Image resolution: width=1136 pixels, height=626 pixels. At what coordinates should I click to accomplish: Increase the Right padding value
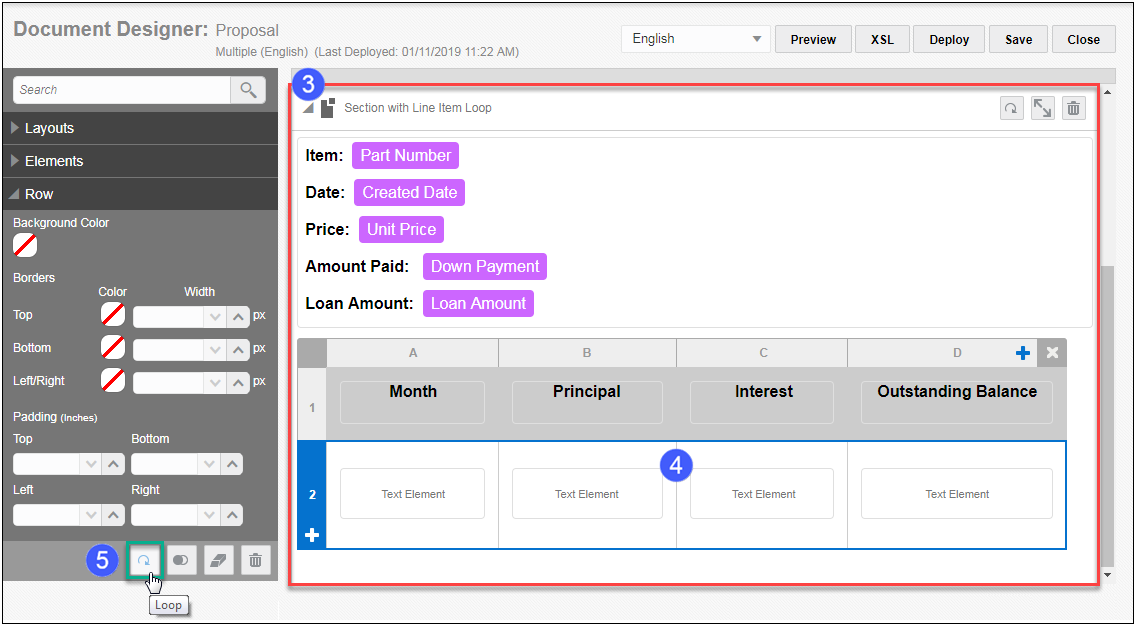tap(231, 515)
